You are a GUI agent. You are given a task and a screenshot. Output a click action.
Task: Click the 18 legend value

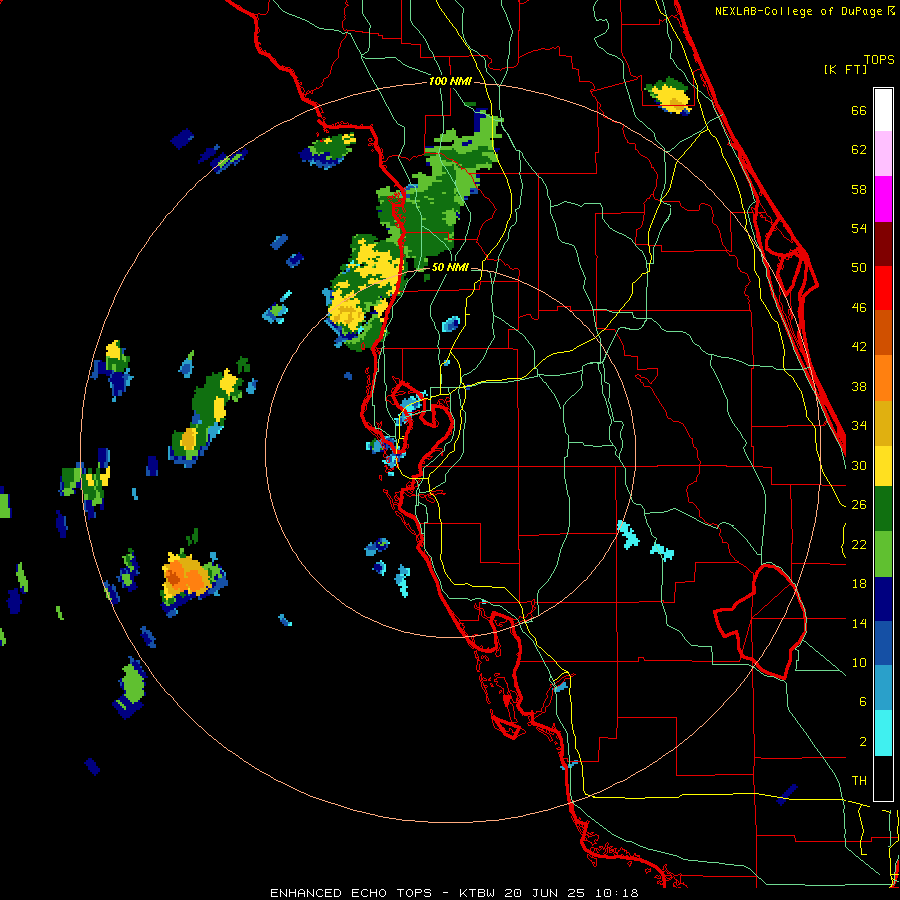pos(859,584)
